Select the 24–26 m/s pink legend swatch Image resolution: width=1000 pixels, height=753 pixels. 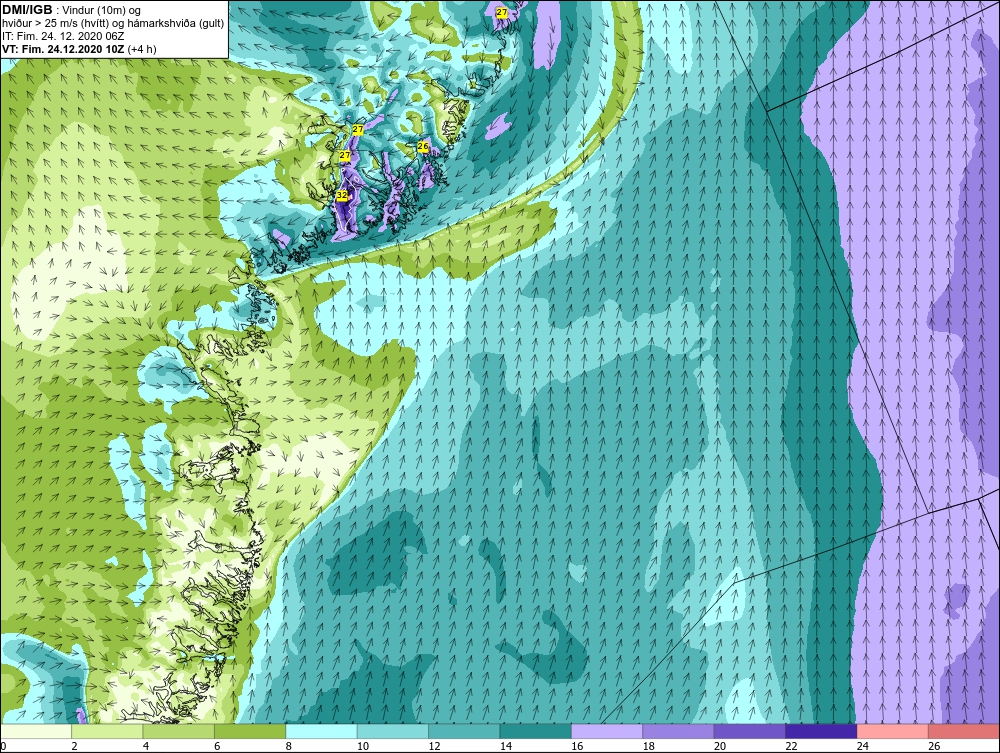click(893, 731)
